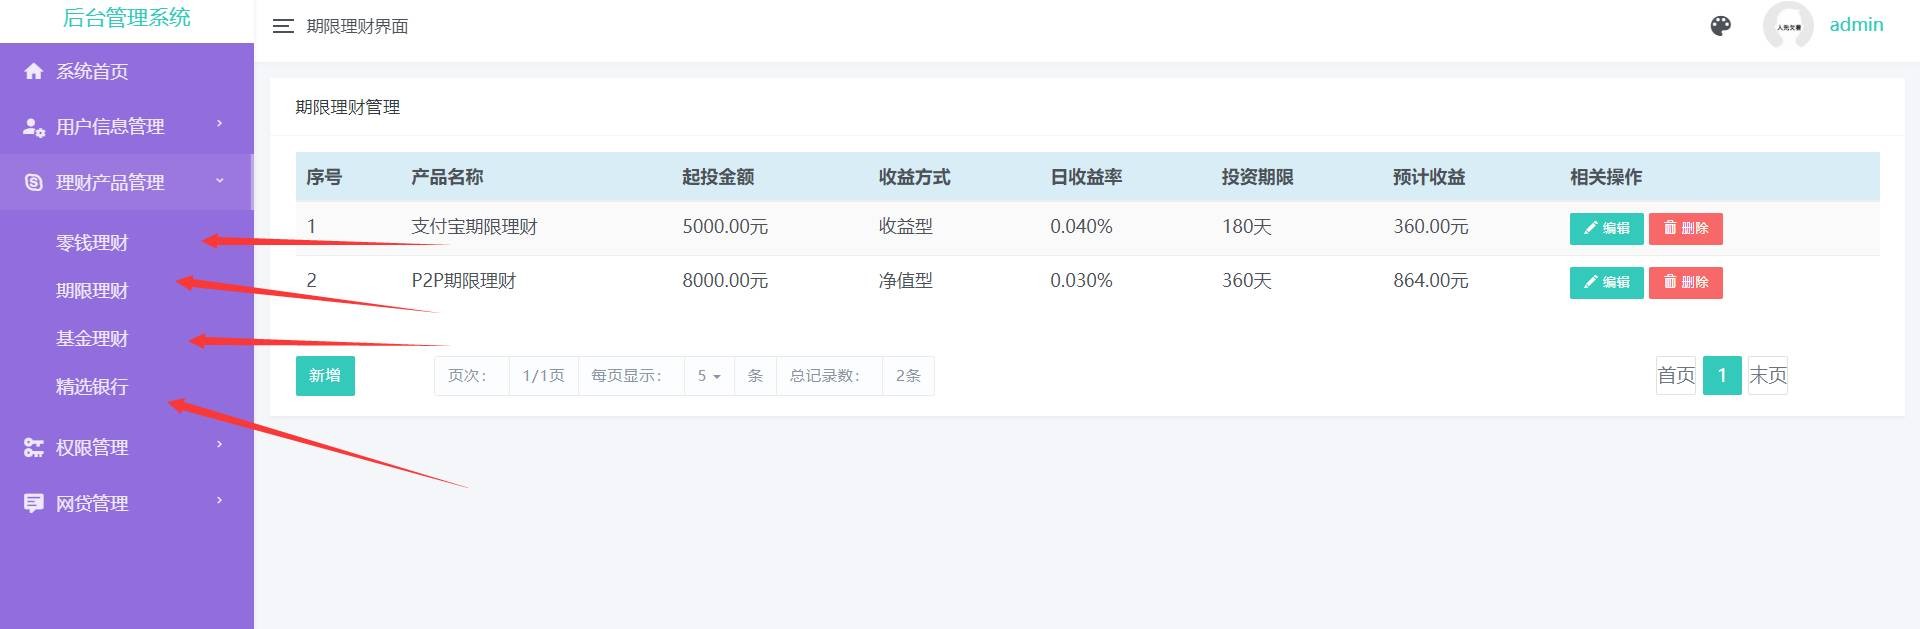Click the 期限理财界面 breadcrumb title
The width and height of the screenshot is (1920, 629).
pos(357,26)
